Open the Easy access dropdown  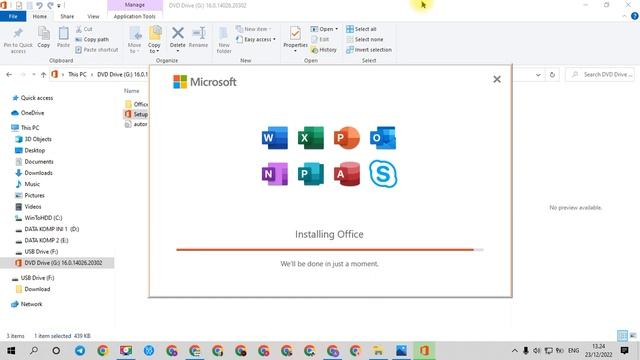coord(256,39)
